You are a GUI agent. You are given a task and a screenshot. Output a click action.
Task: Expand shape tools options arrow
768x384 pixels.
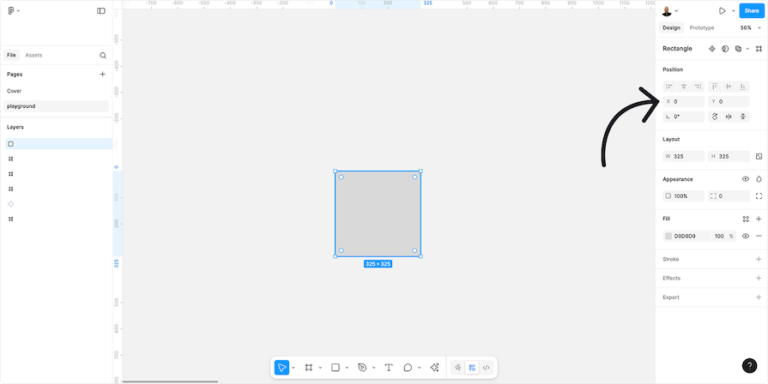point(347,368)
